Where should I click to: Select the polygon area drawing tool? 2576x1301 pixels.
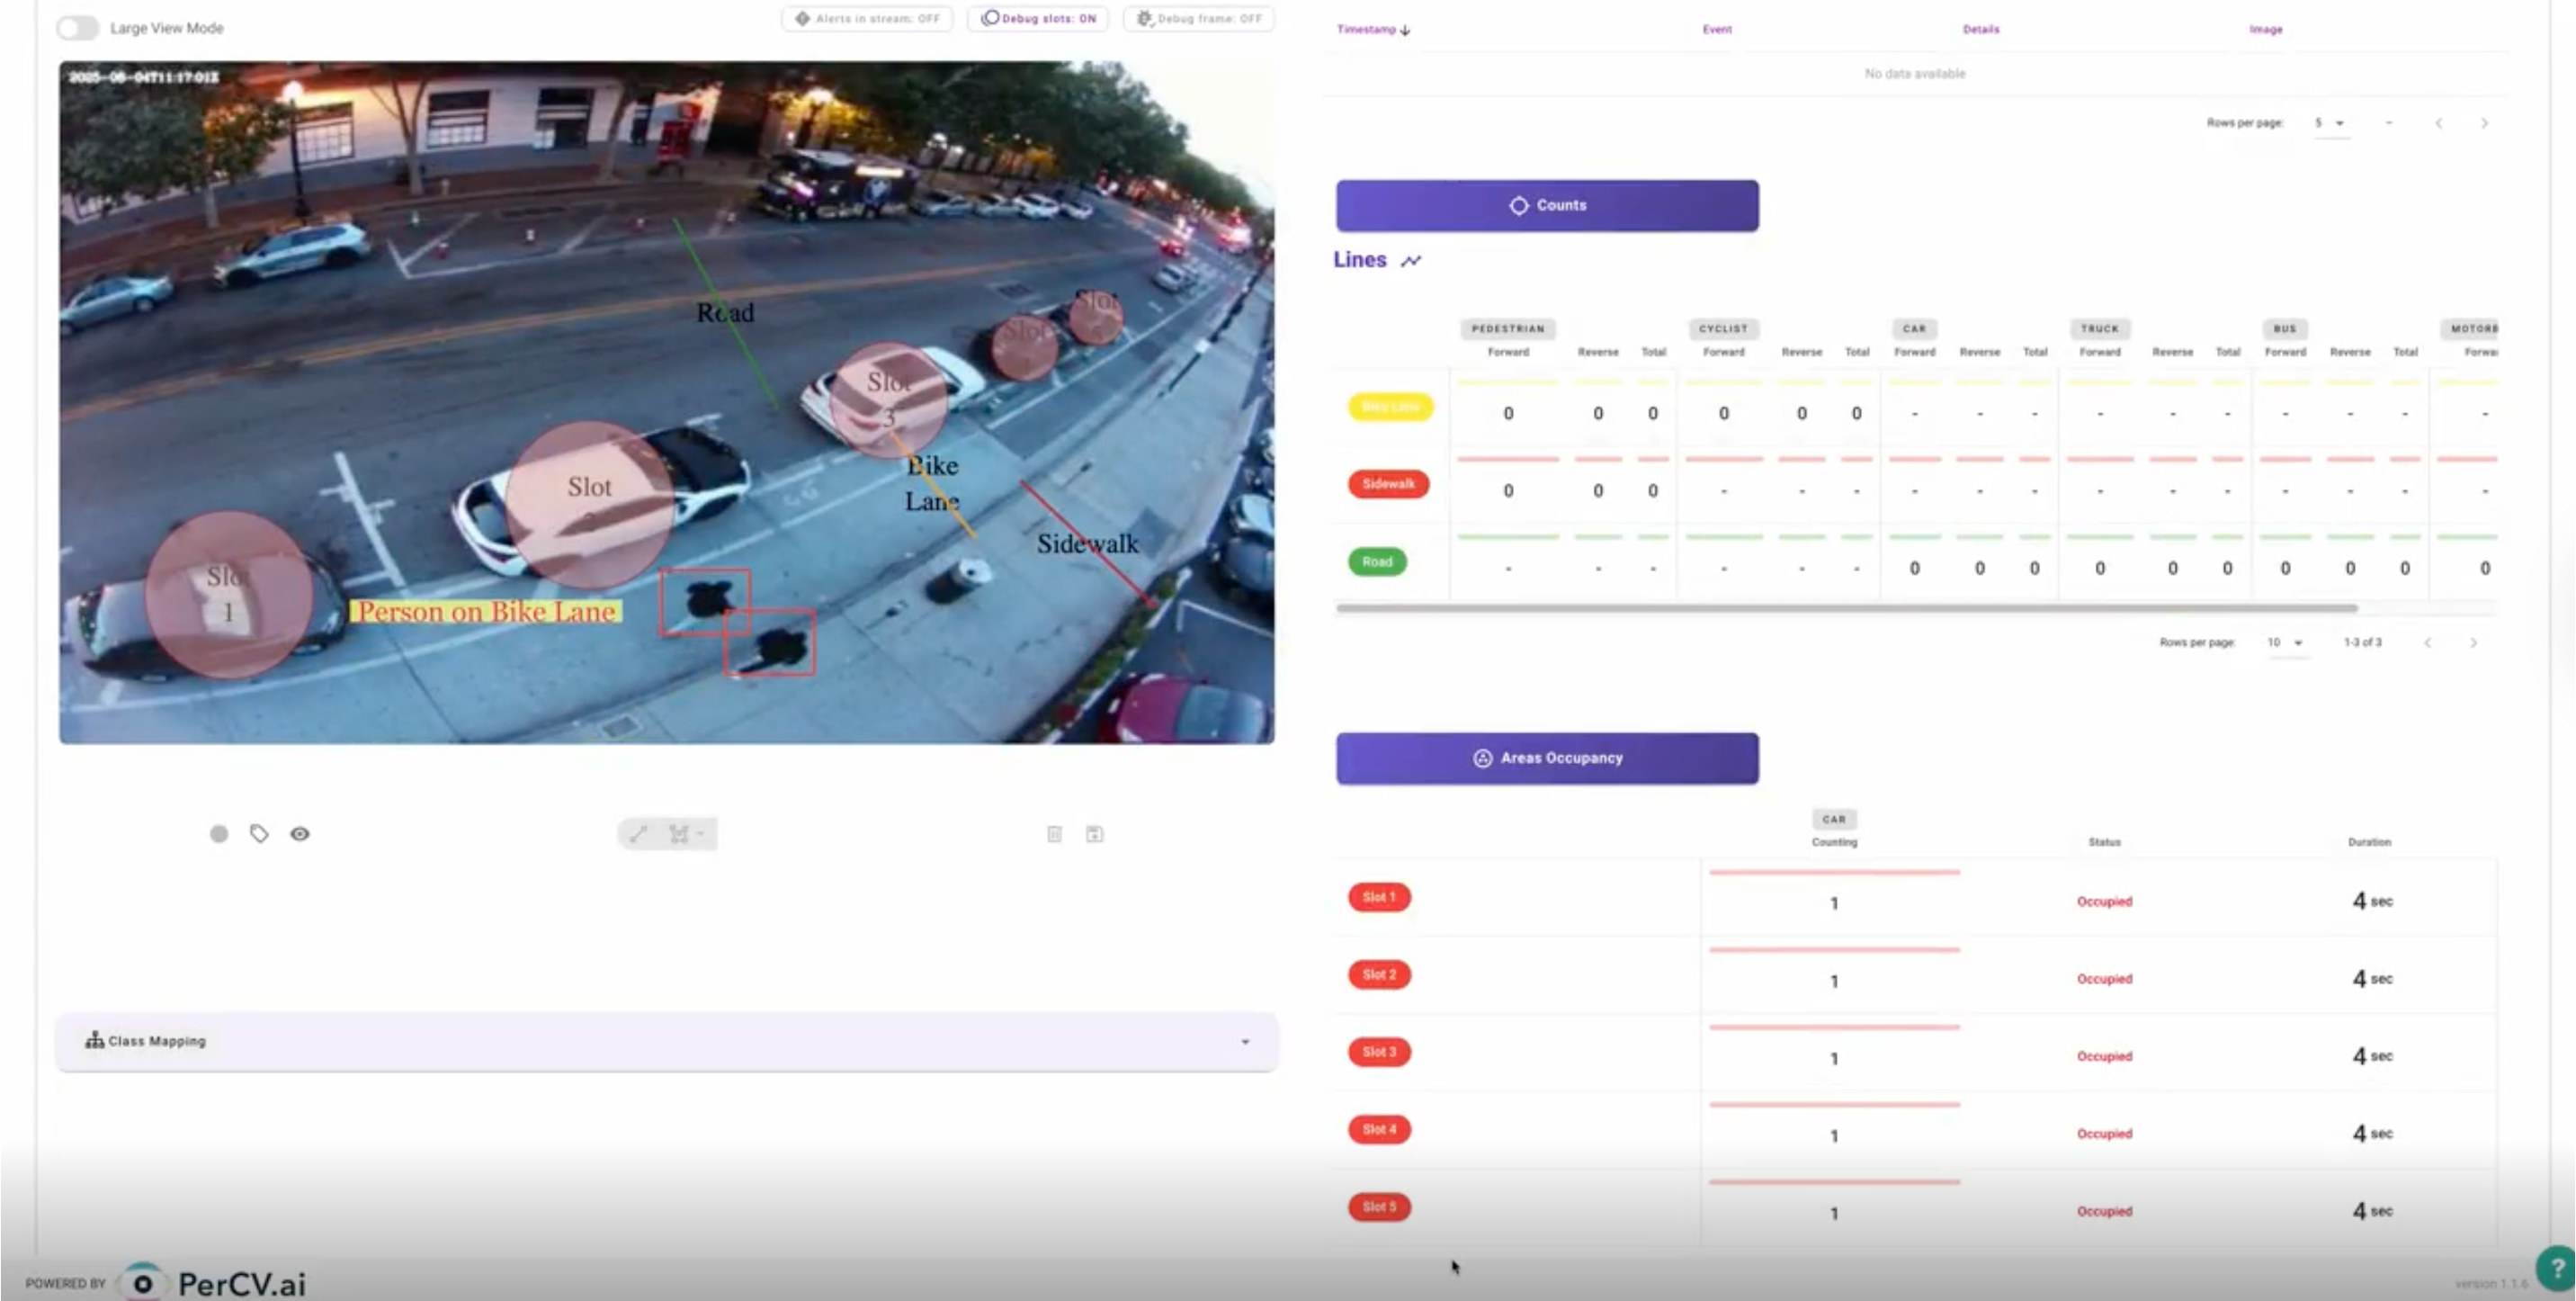[x=681, y=834]
